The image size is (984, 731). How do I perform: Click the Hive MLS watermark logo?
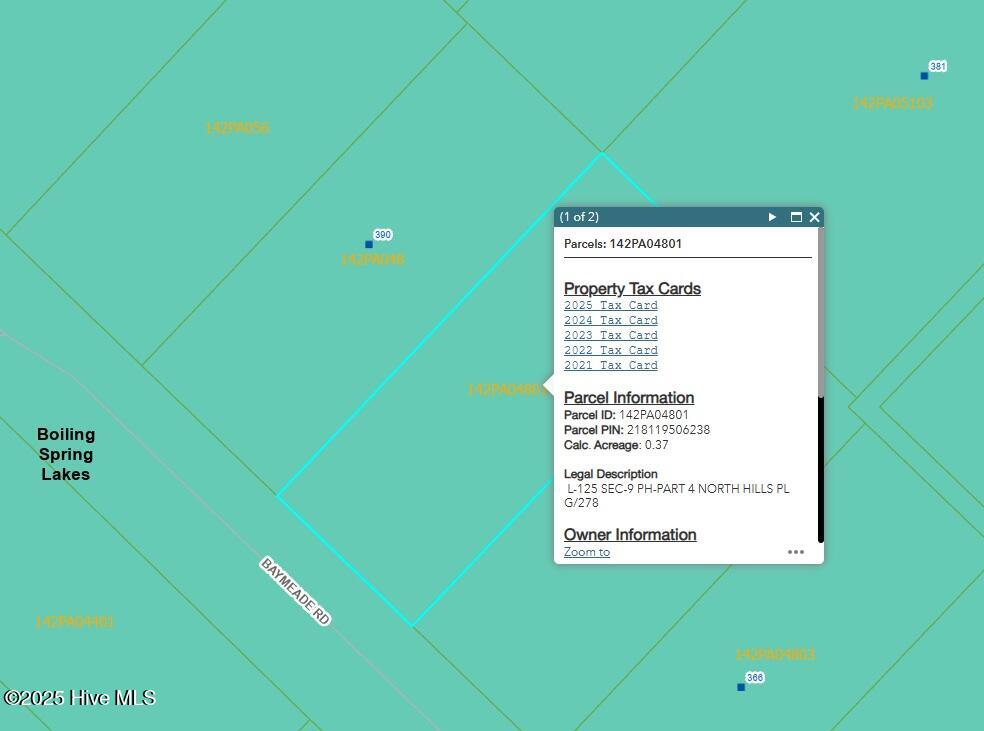coord(78,697)
